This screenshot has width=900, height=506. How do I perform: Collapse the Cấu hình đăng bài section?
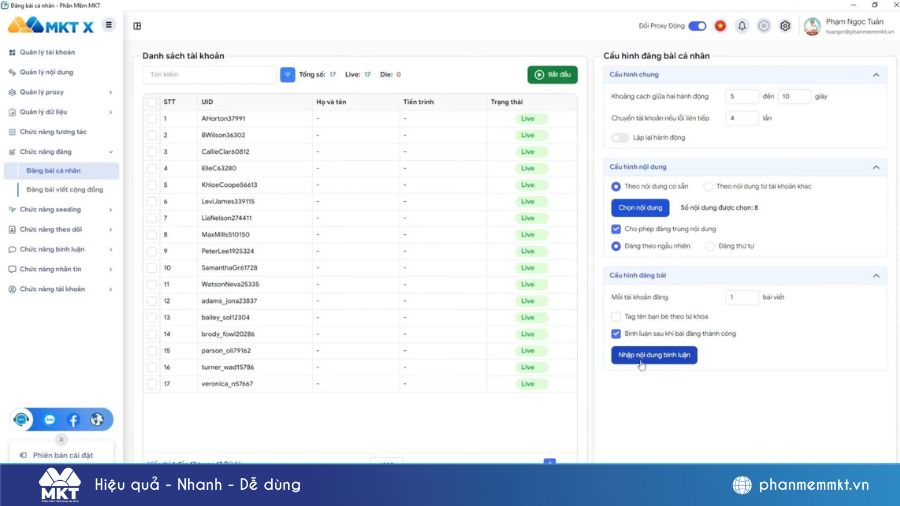coord(876,275)
